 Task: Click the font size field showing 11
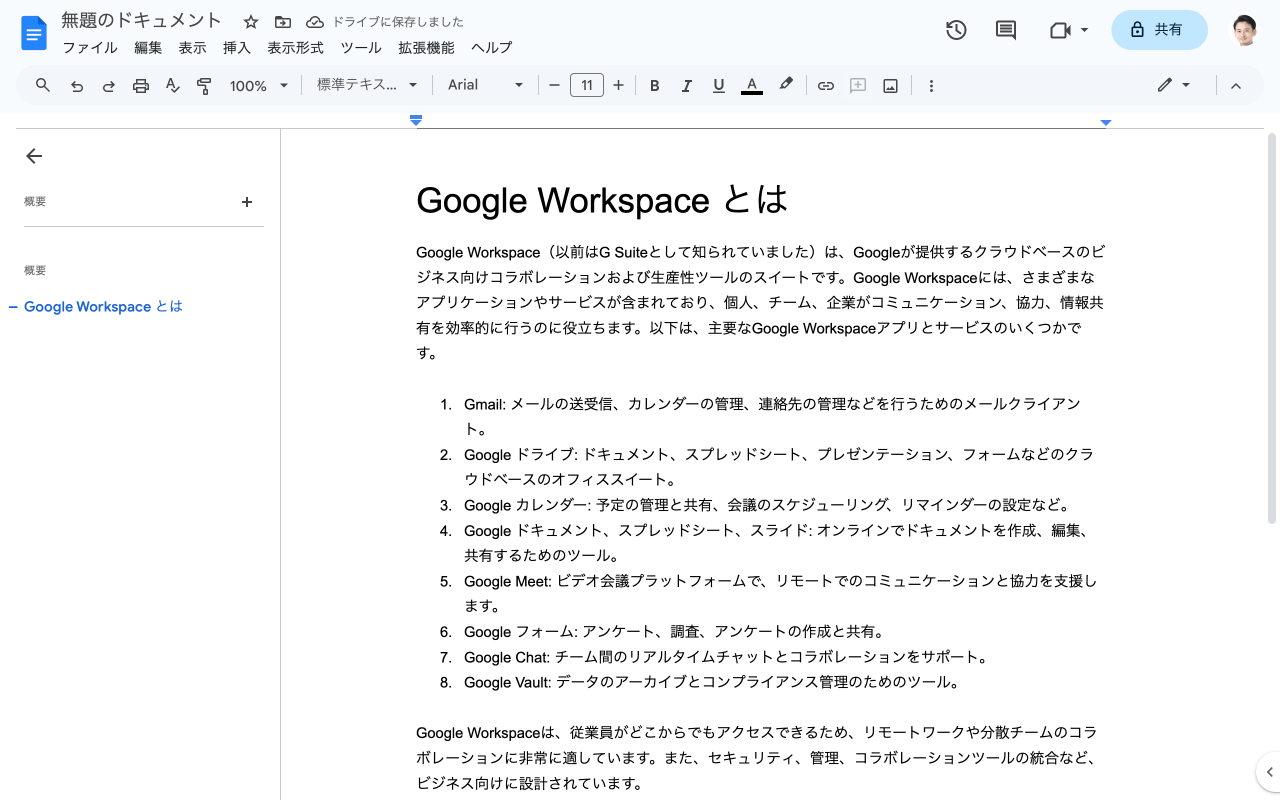[587, 86]
